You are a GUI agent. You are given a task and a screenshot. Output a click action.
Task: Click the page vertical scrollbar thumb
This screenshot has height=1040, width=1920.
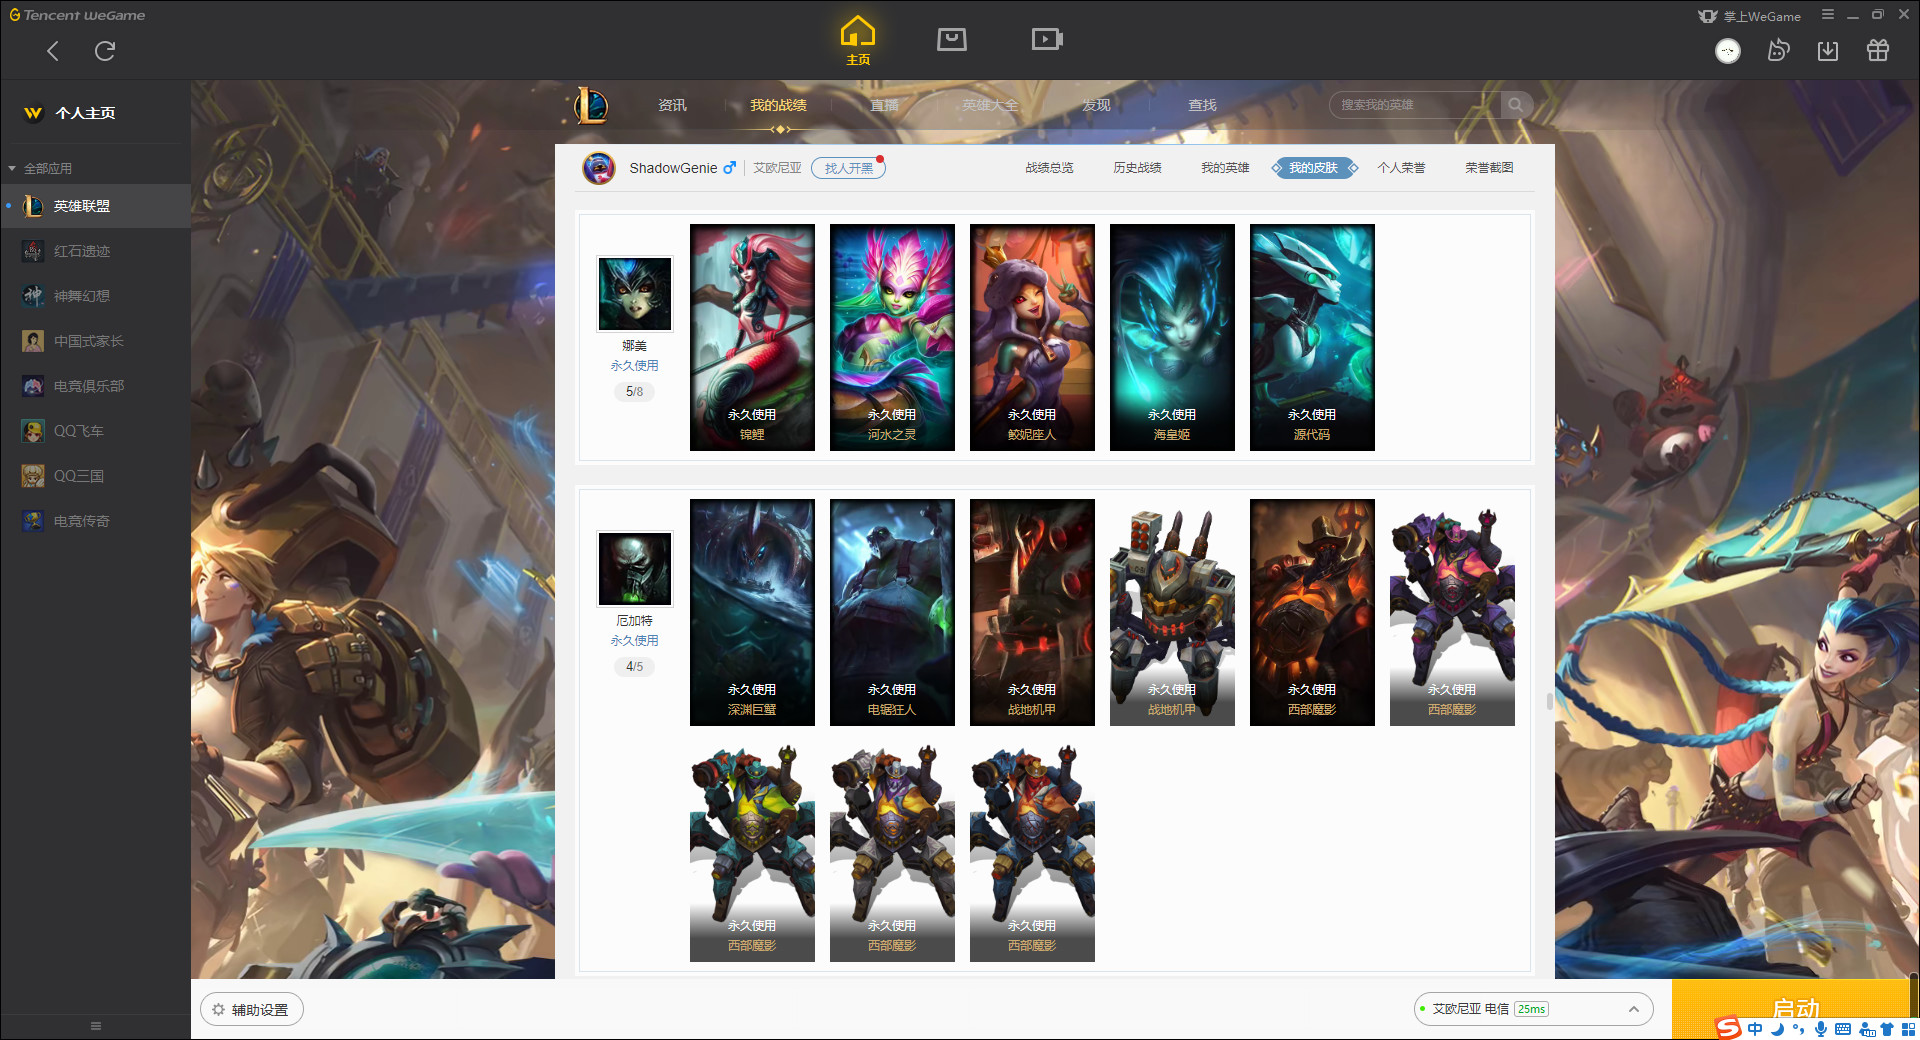[1550, 701]
